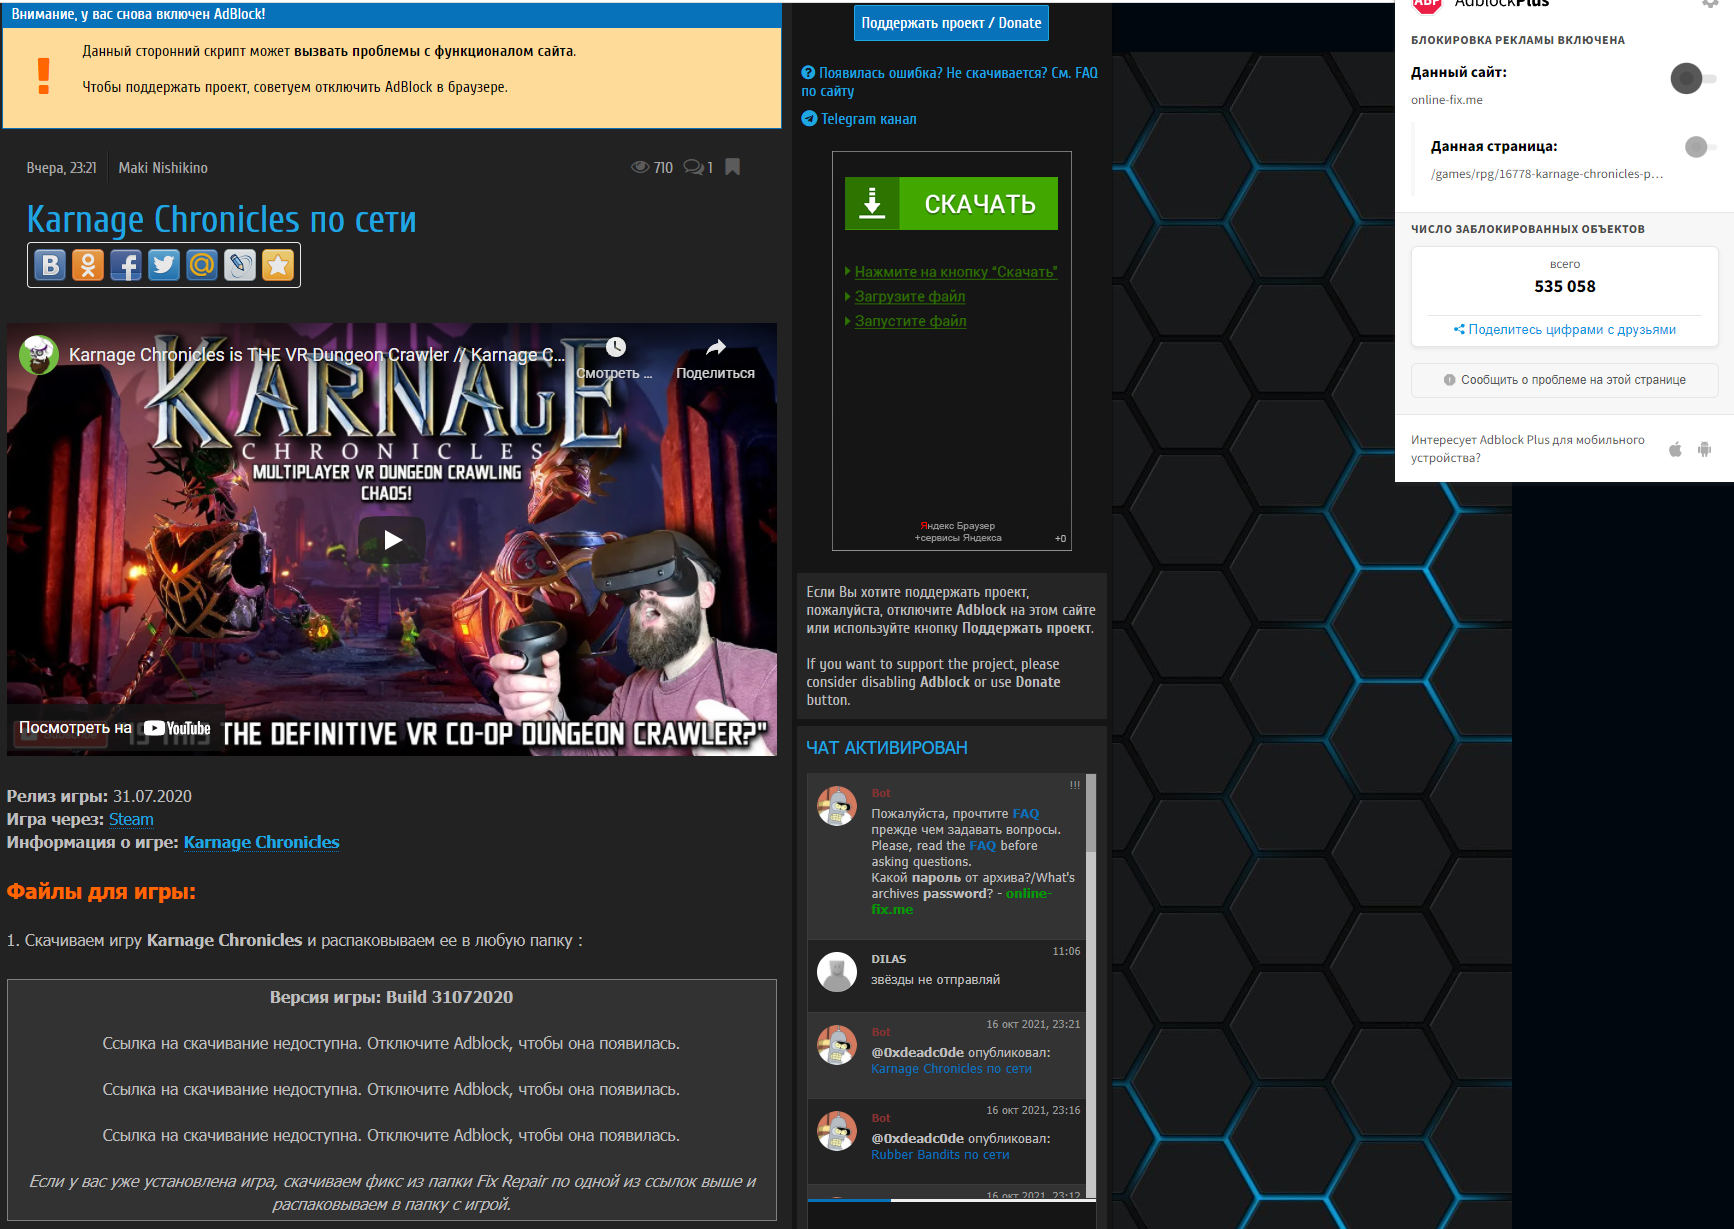The image size is (1734, 1229).
Task: Click Поделитесь цифрами с друзьями link
Action: pyautogui.click(x=1564, y=330)
